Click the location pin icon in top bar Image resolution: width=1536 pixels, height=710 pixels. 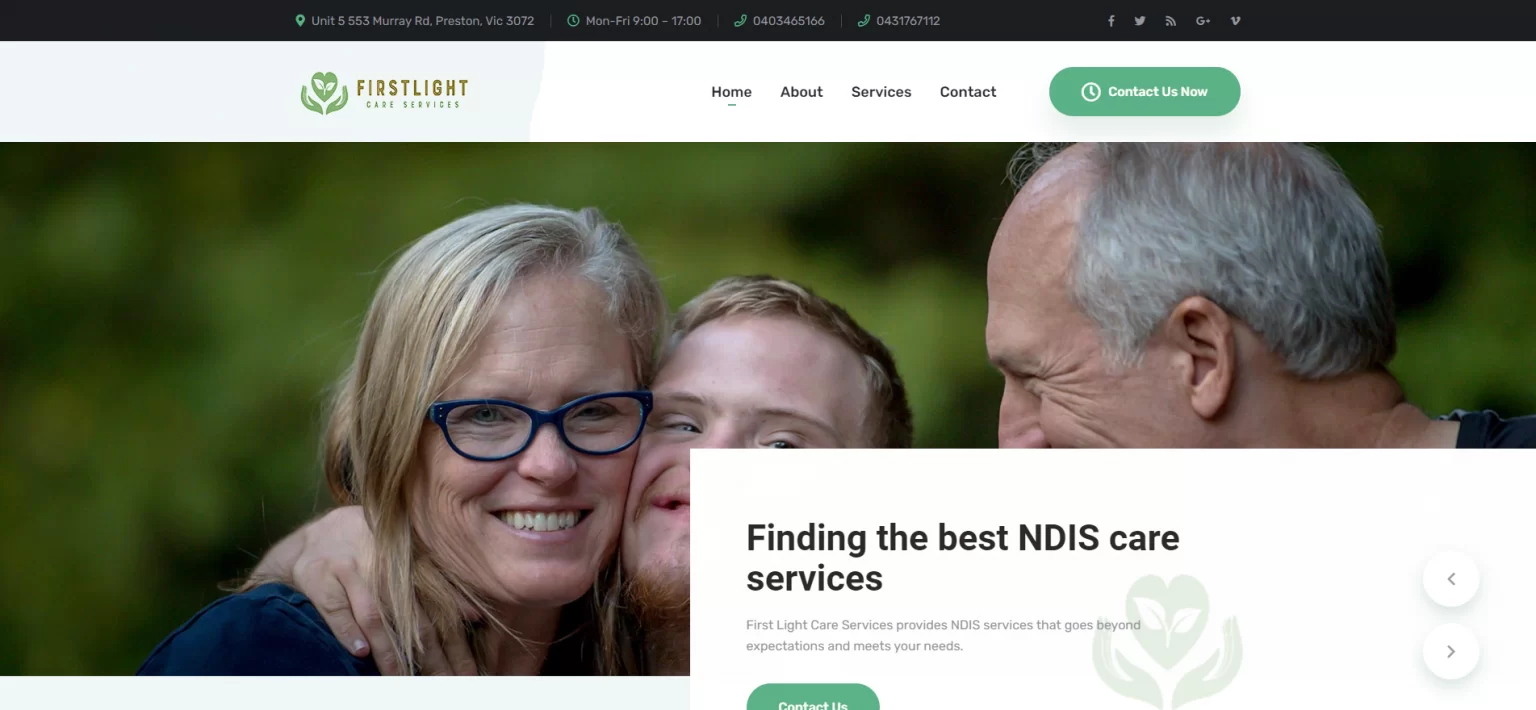[x=300, y=20]
